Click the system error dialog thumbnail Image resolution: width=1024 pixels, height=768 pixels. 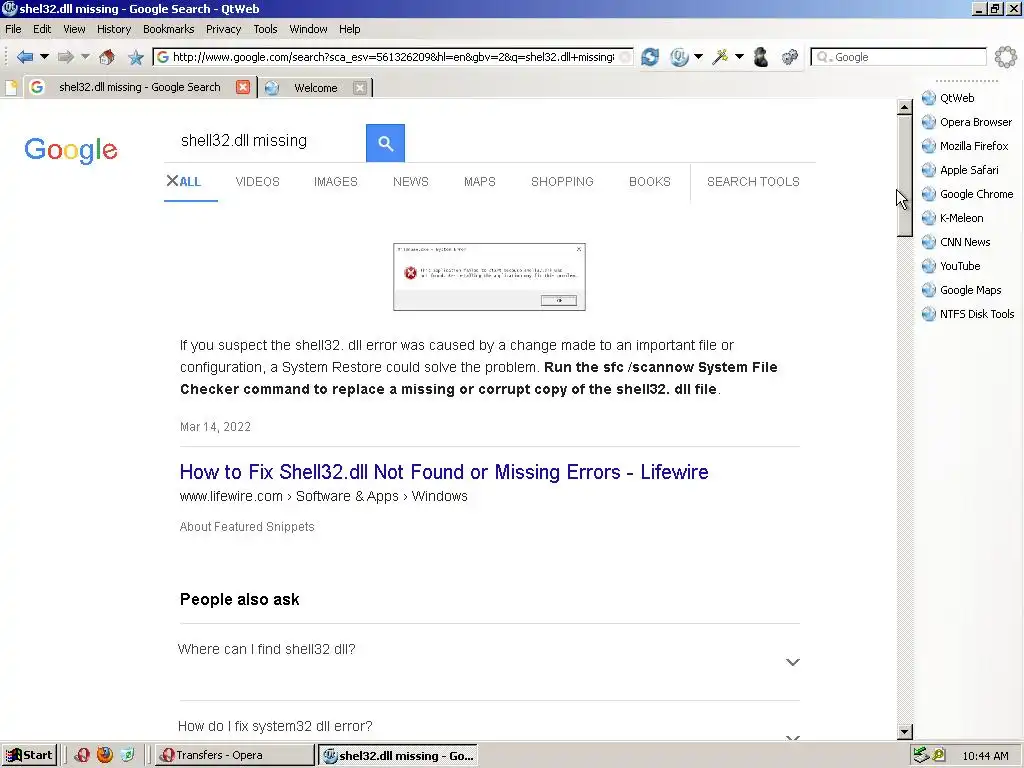[x=489, y=277]
